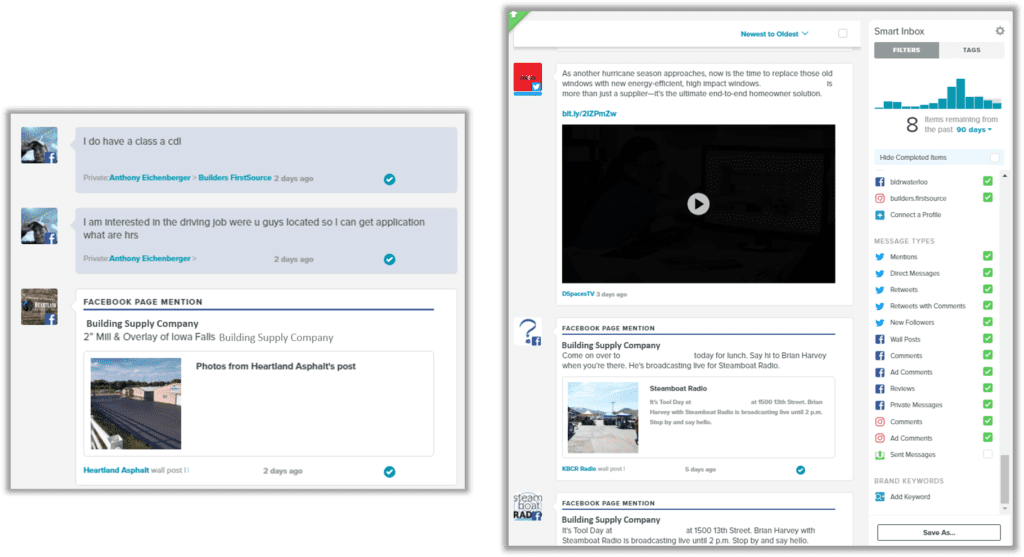Click the Twitter icon next to New Followers

click(x=880, y=323)
